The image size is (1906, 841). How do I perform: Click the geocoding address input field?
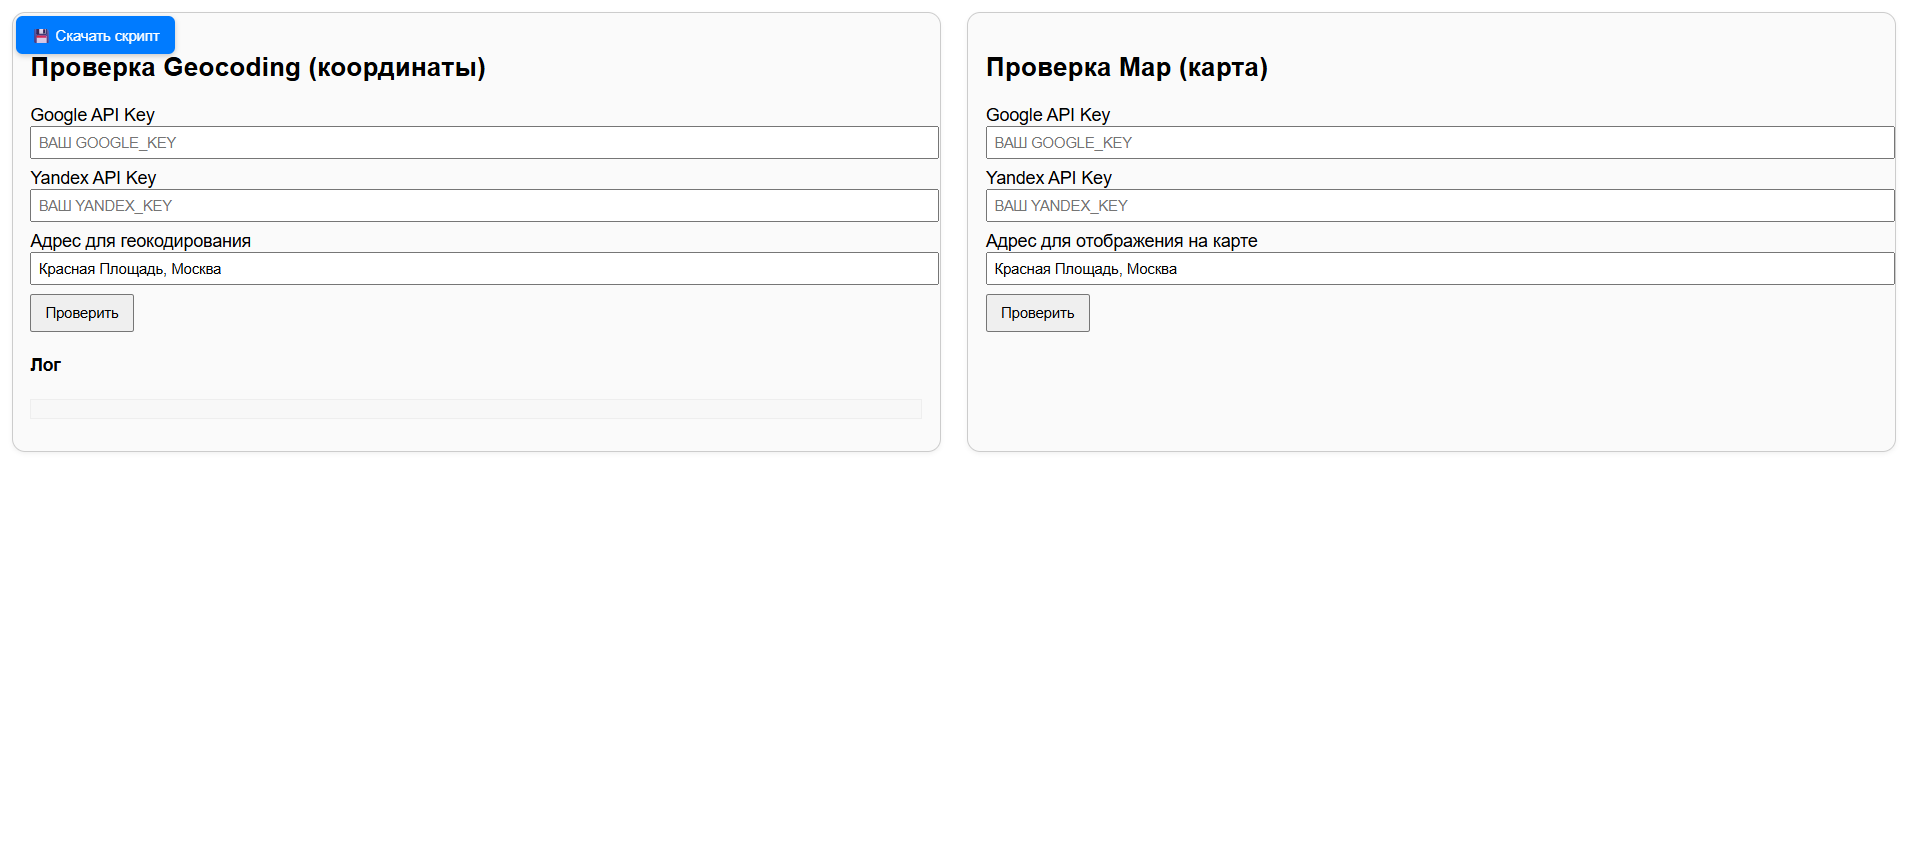[x=484, y=269]
